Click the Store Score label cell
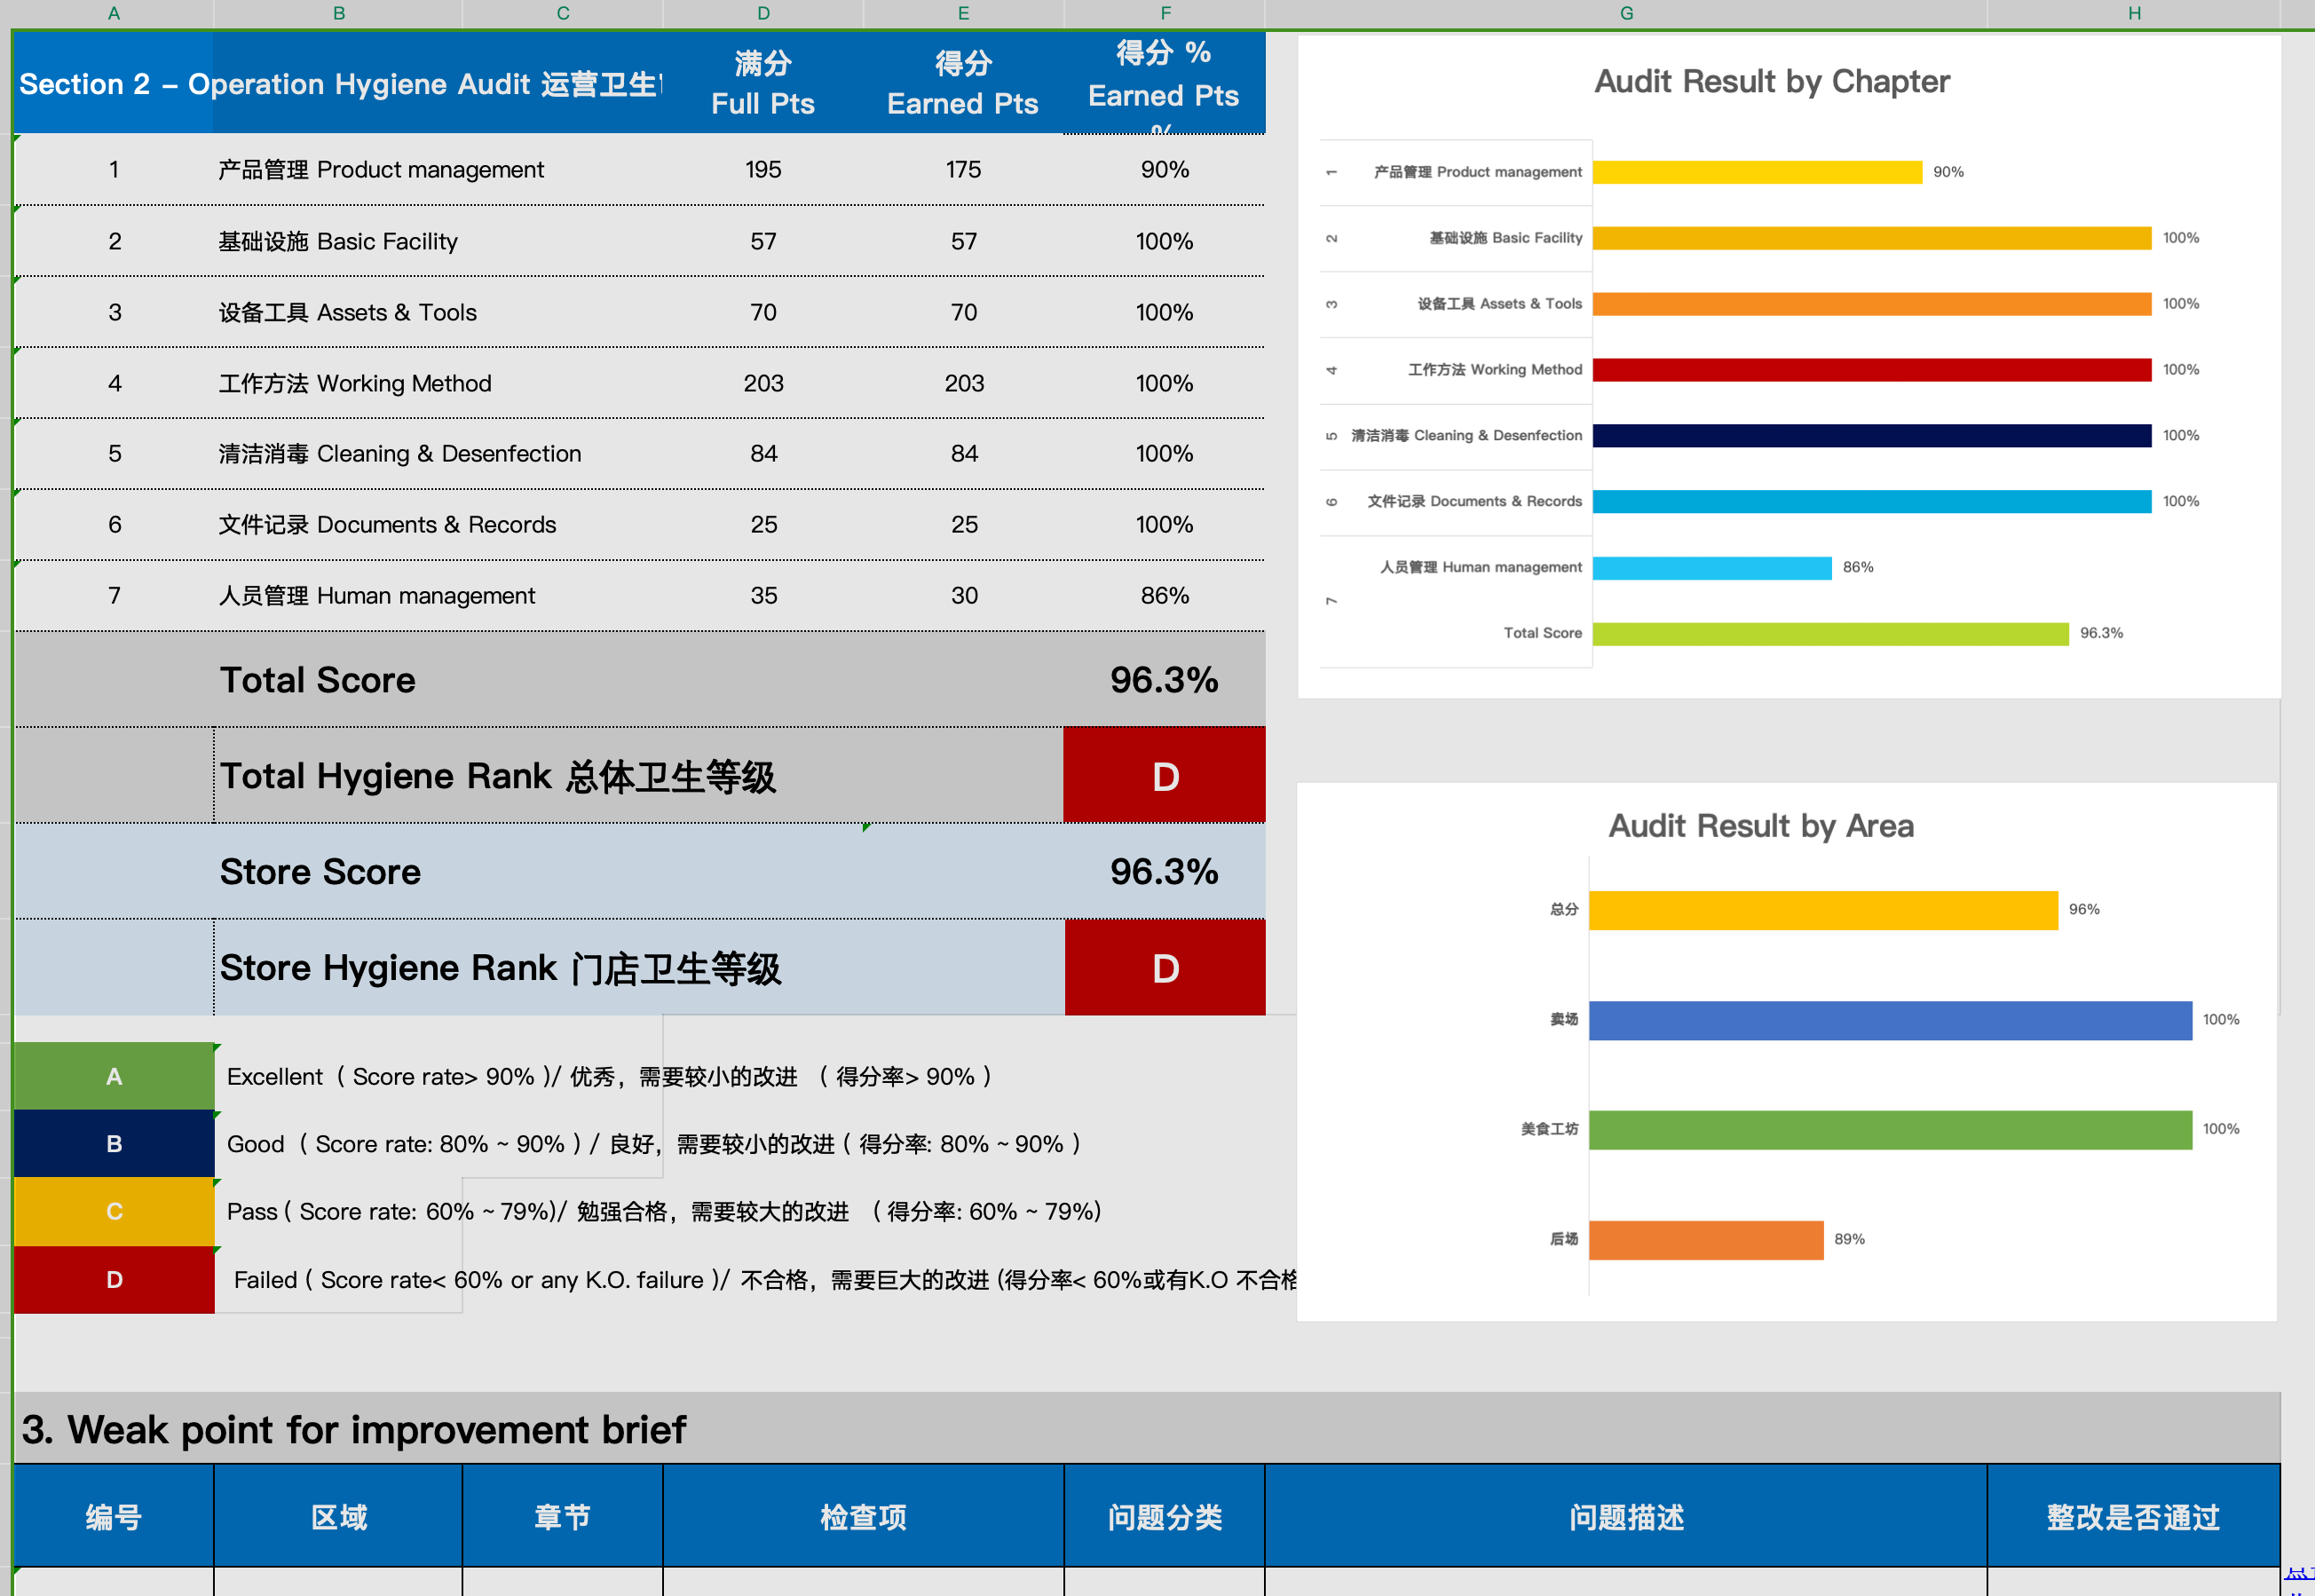 click(x=320, y=872)
